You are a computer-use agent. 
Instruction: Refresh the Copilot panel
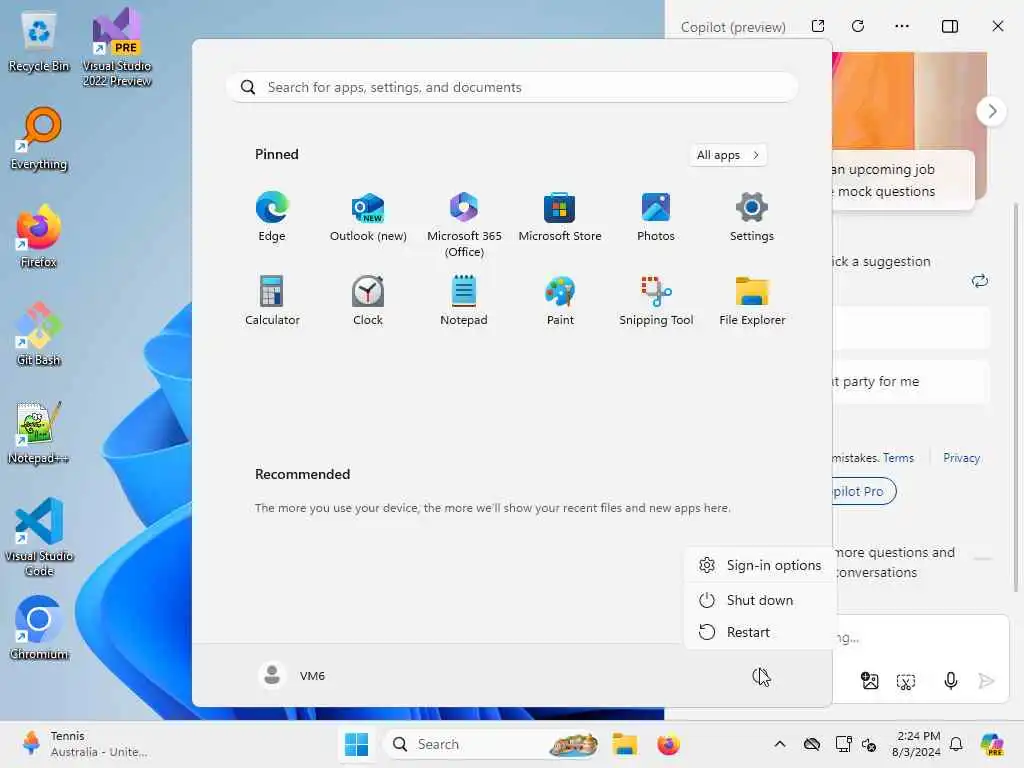click(x=858, y=26)
